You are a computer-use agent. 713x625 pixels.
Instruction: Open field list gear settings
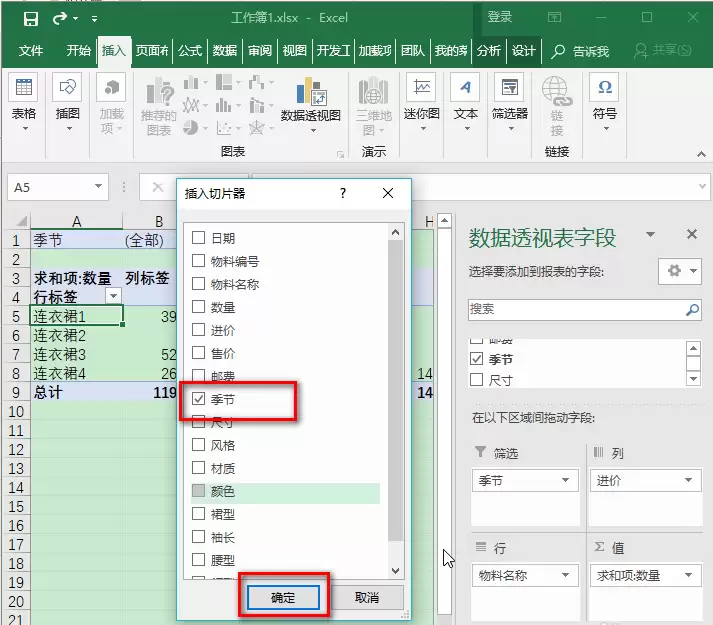pyautogui.click(x=680, y=271)
